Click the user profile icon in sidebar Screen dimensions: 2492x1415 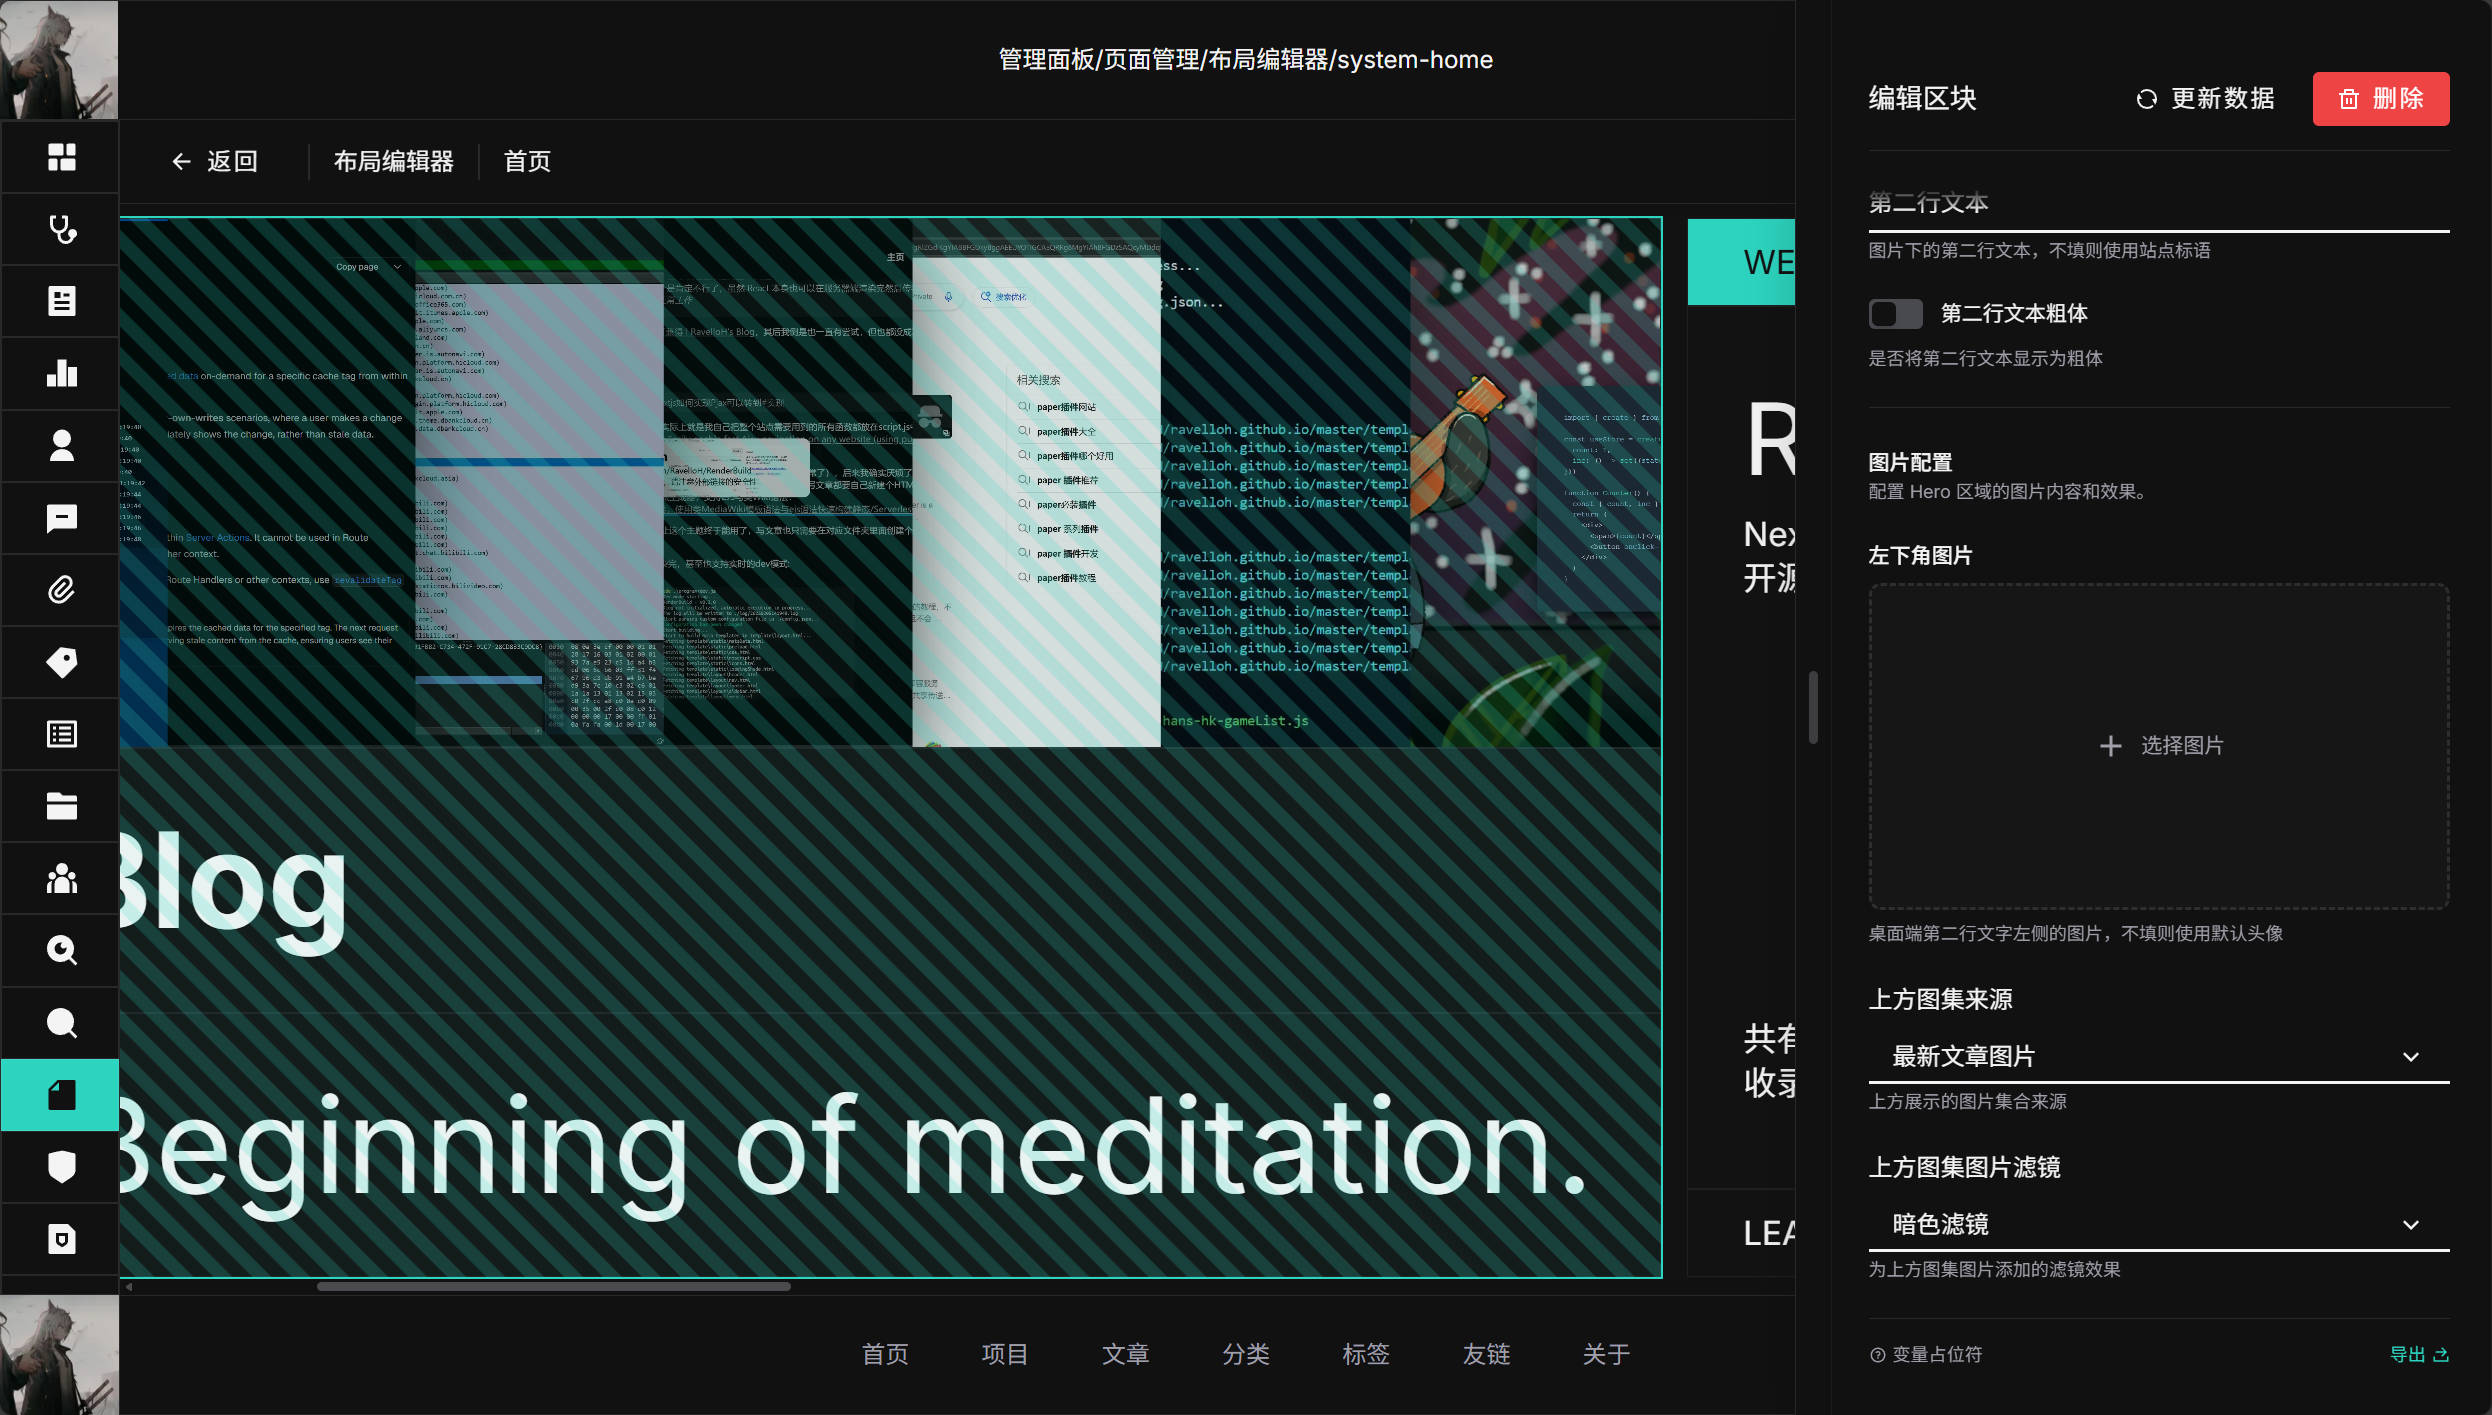(61, 446)
